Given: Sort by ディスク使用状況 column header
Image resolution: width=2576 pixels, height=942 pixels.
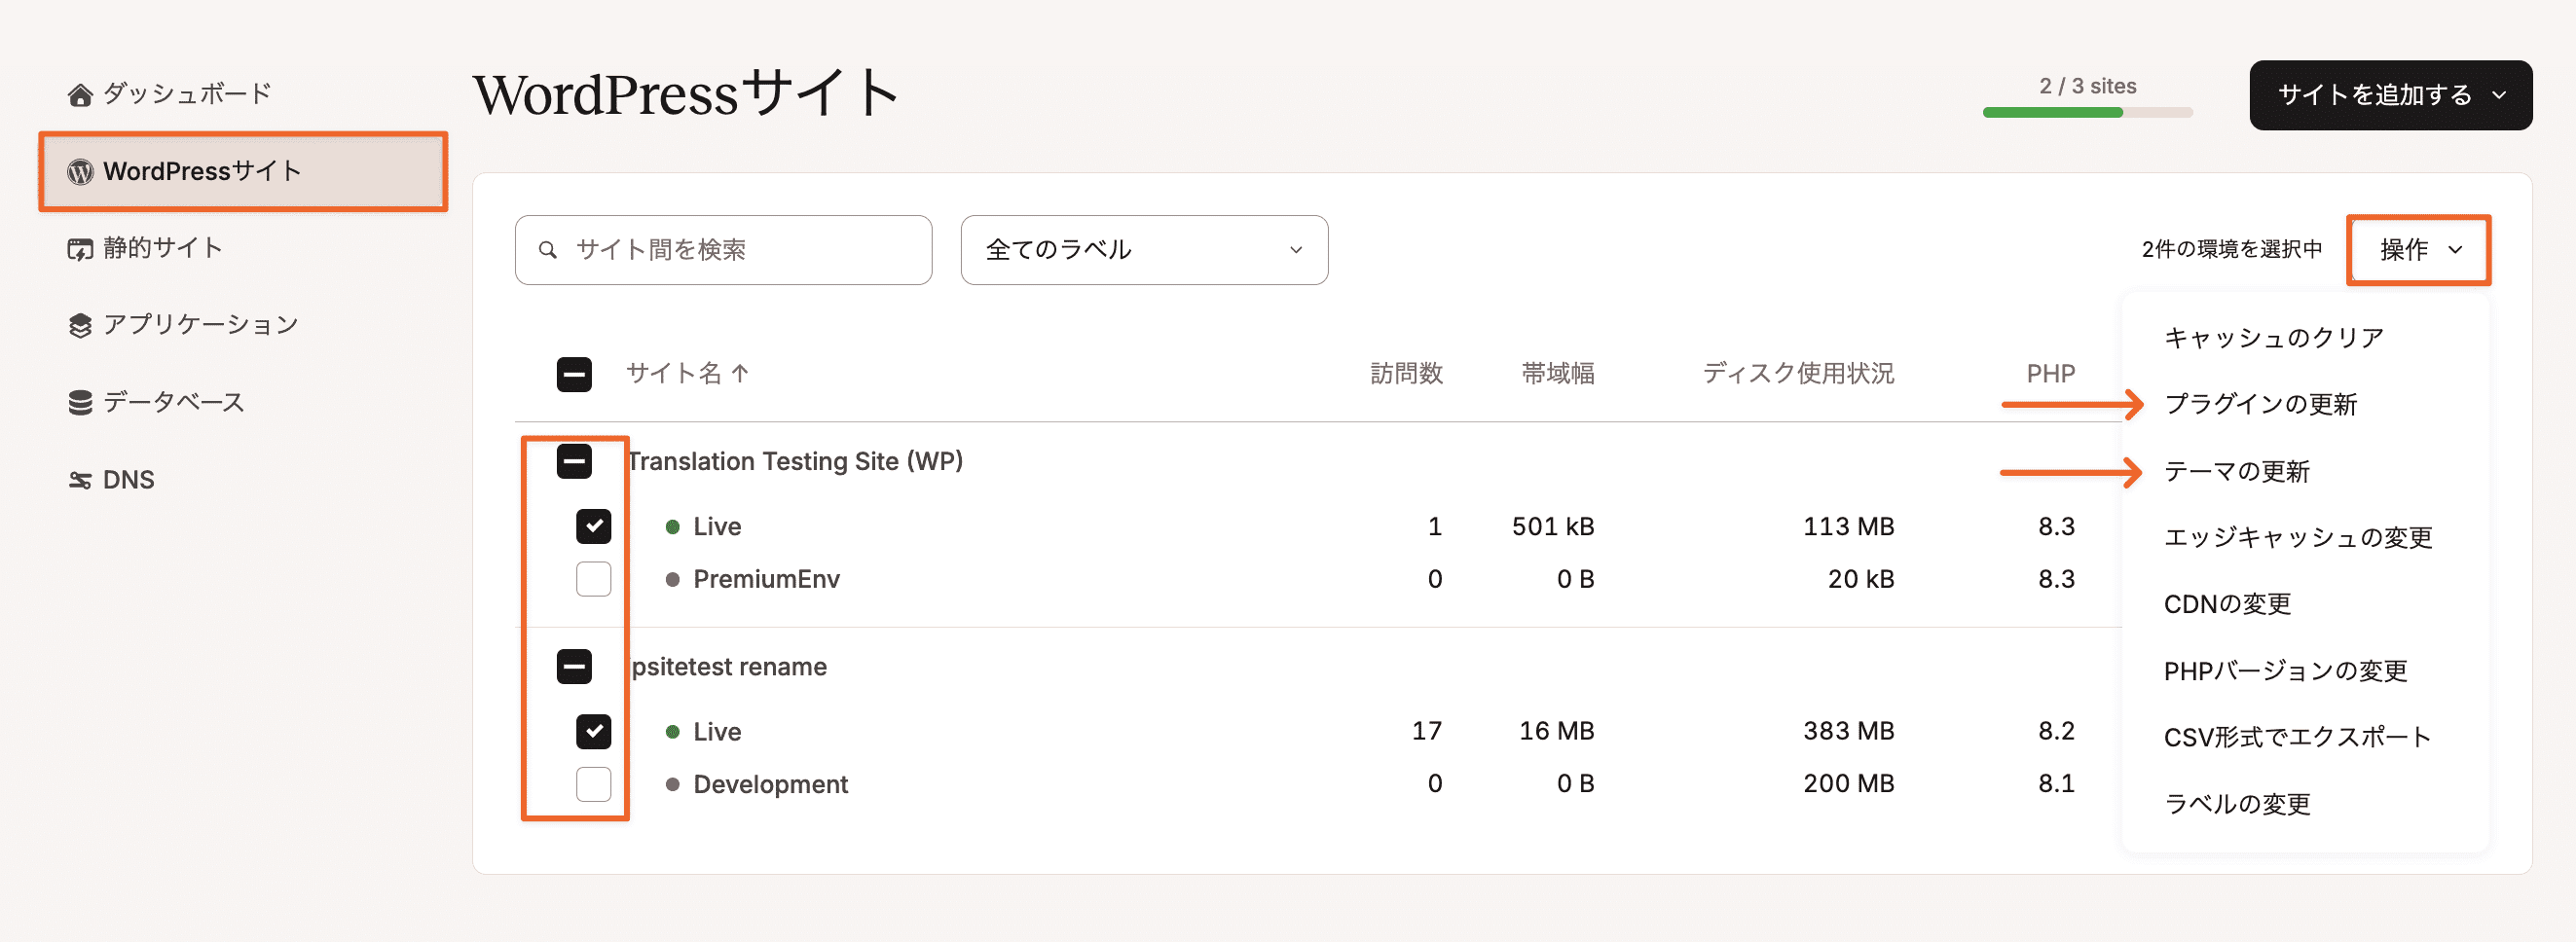Looking at the screenshot, I should point(1798,374).
